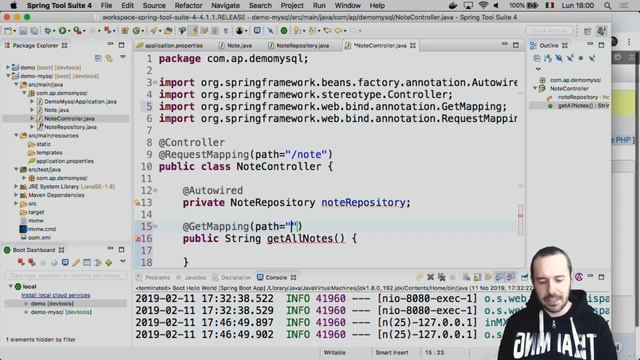Image resolution: width=640 pixels, height=360 pixels.
Task: Expand Maven Dependencies node
Action: 16,195
